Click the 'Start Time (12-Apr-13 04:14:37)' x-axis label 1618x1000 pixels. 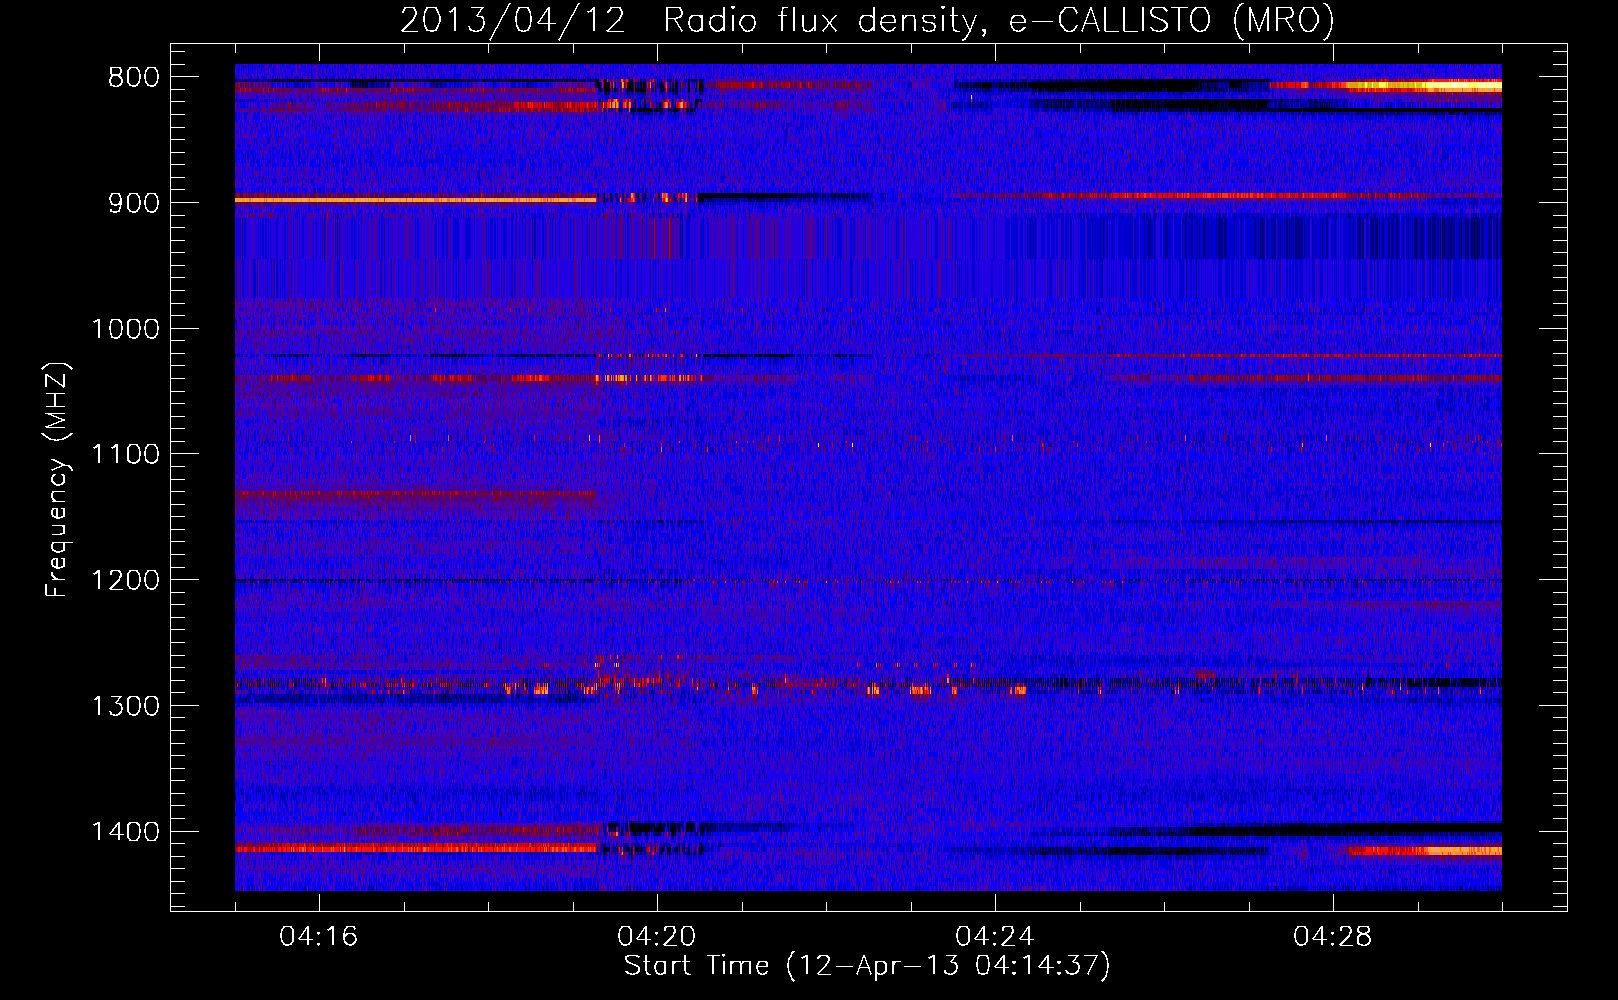coord(867,966)
